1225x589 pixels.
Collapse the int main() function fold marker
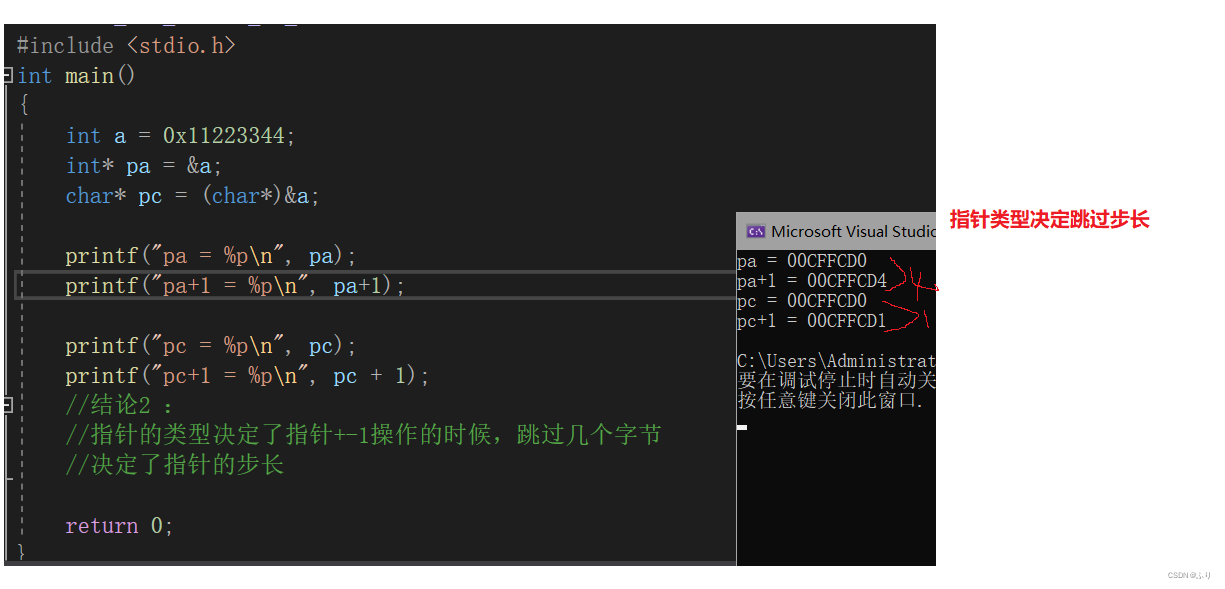pyautogui.click(x=8, y=76)
